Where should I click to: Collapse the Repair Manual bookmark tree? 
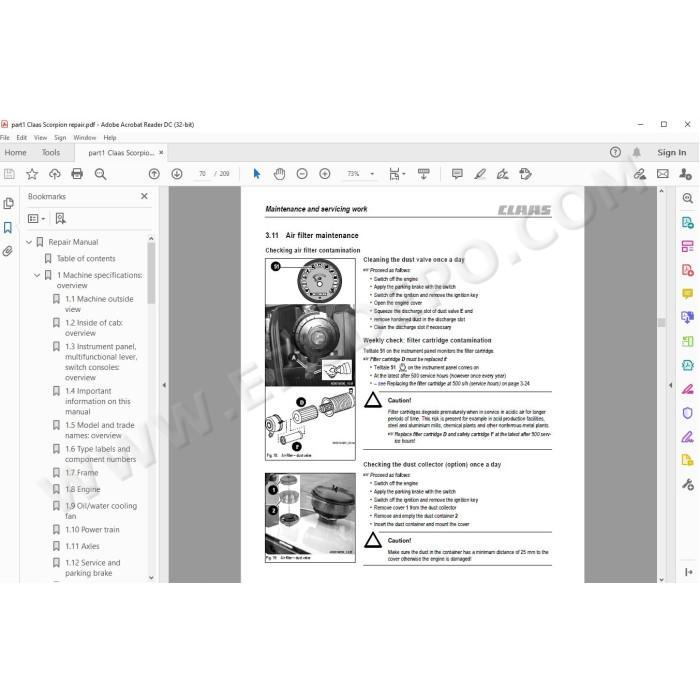coord(29,242)
